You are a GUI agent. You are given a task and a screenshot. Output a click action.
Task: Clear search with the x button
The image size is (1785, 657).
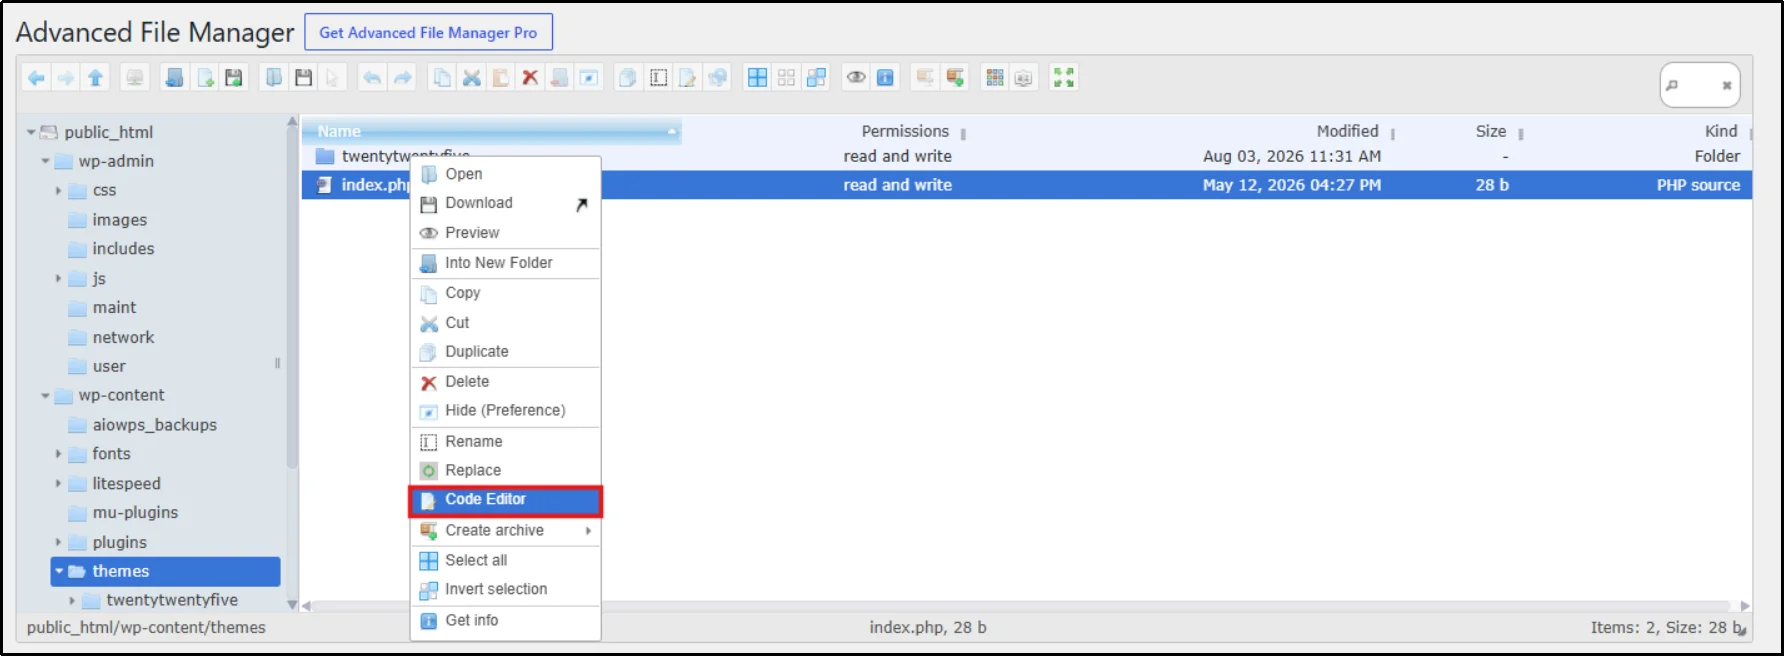pyautogui.click(x=1727, y=85)
